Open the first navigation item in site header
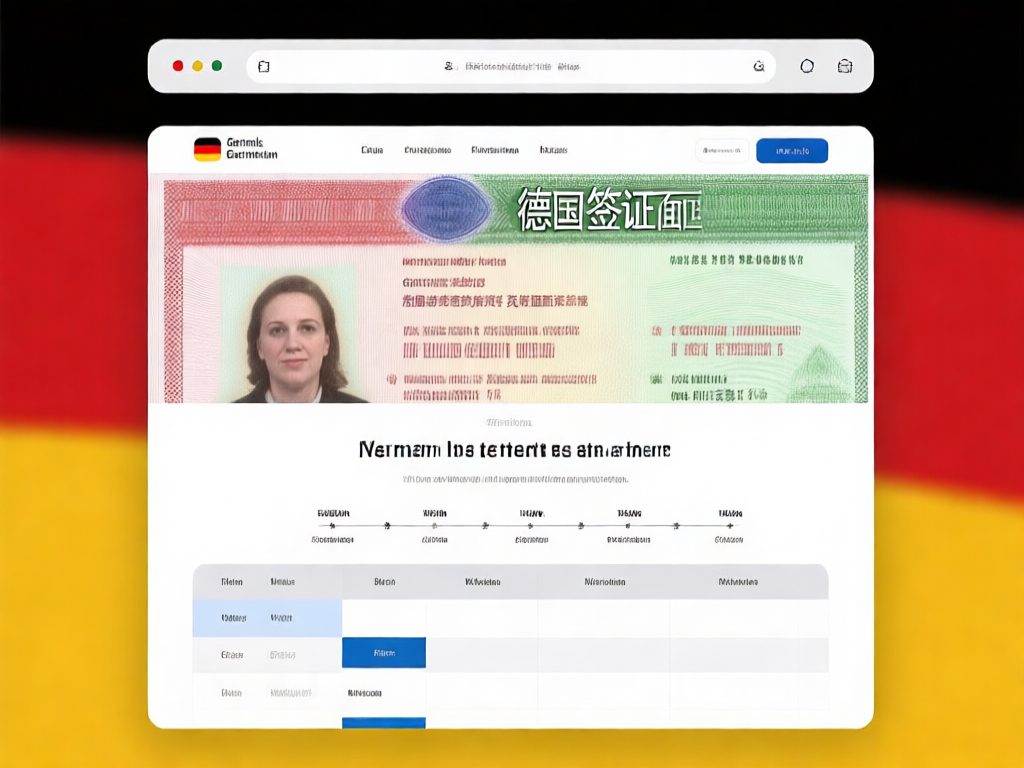Screen dimensions: 1024x768 pyautogui.click(x=372, y=150)
